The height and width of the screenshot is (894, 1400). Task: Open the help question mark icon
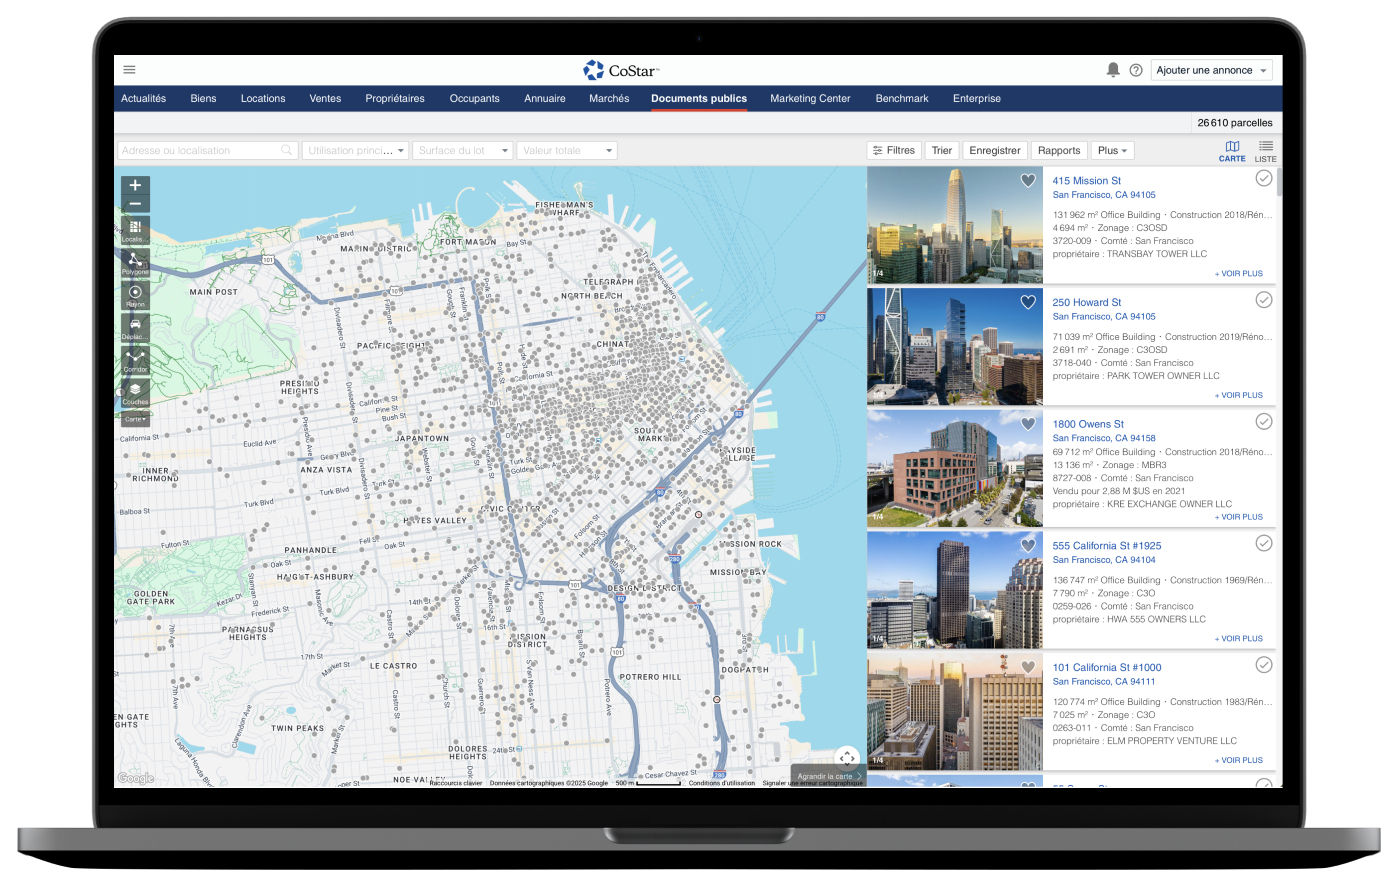pyautogui.click(x=1136, y=70)
